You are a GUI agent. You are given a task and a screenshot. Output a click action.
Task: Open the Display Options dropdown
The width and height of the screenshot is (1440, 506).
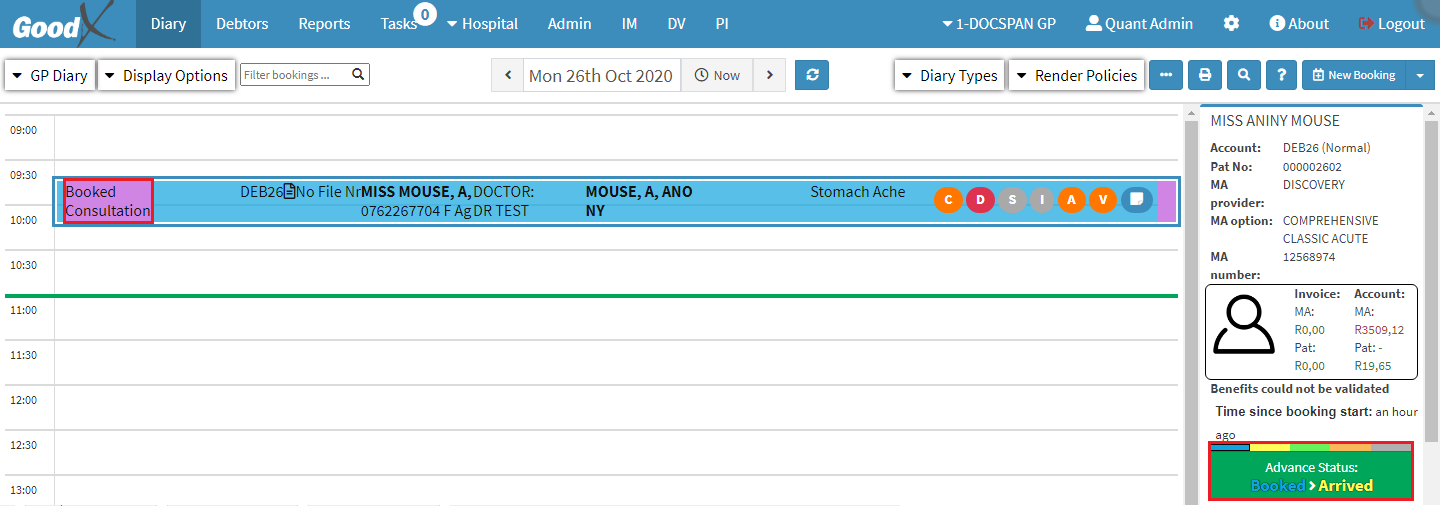[166, 75]
